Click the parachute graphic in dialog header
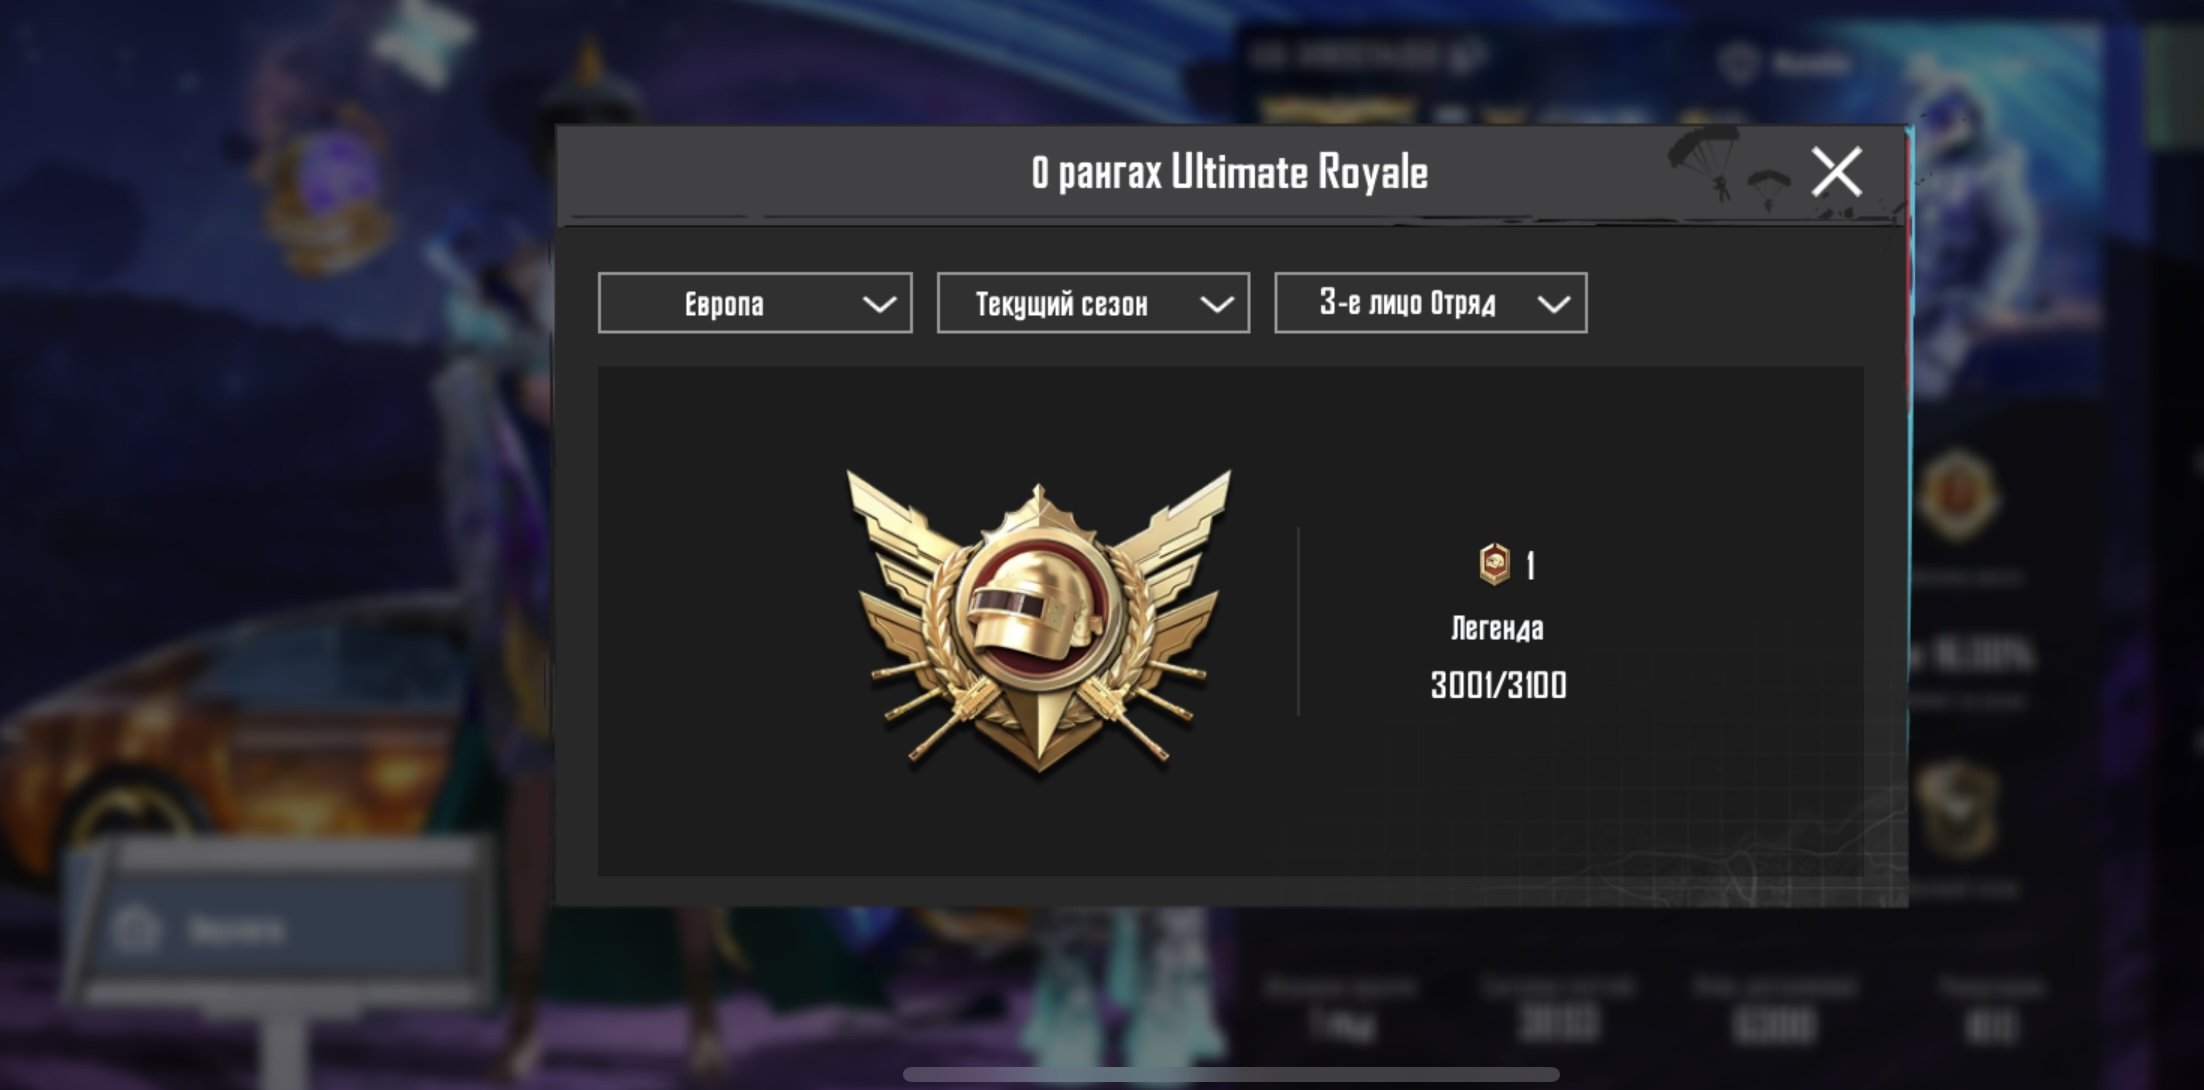2204x1090 pixels. [1730, 165]
